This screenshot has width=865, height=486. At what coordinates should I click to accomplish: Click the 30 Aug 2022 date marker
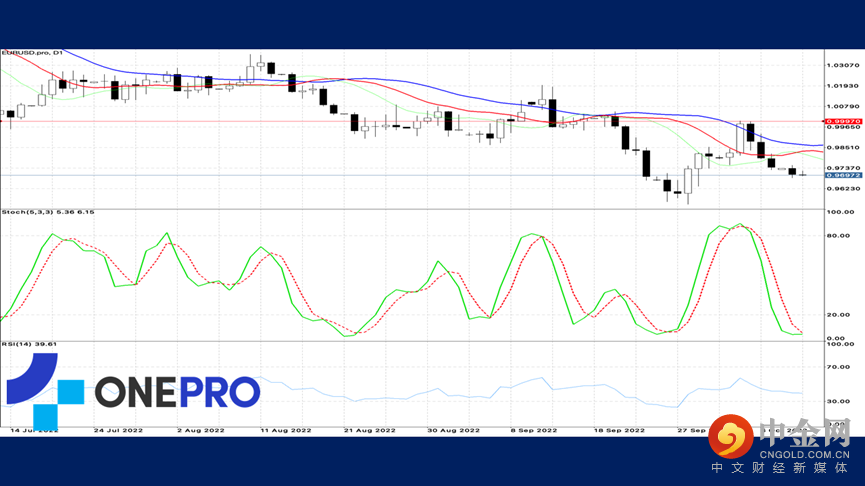(x=453, y=430)
